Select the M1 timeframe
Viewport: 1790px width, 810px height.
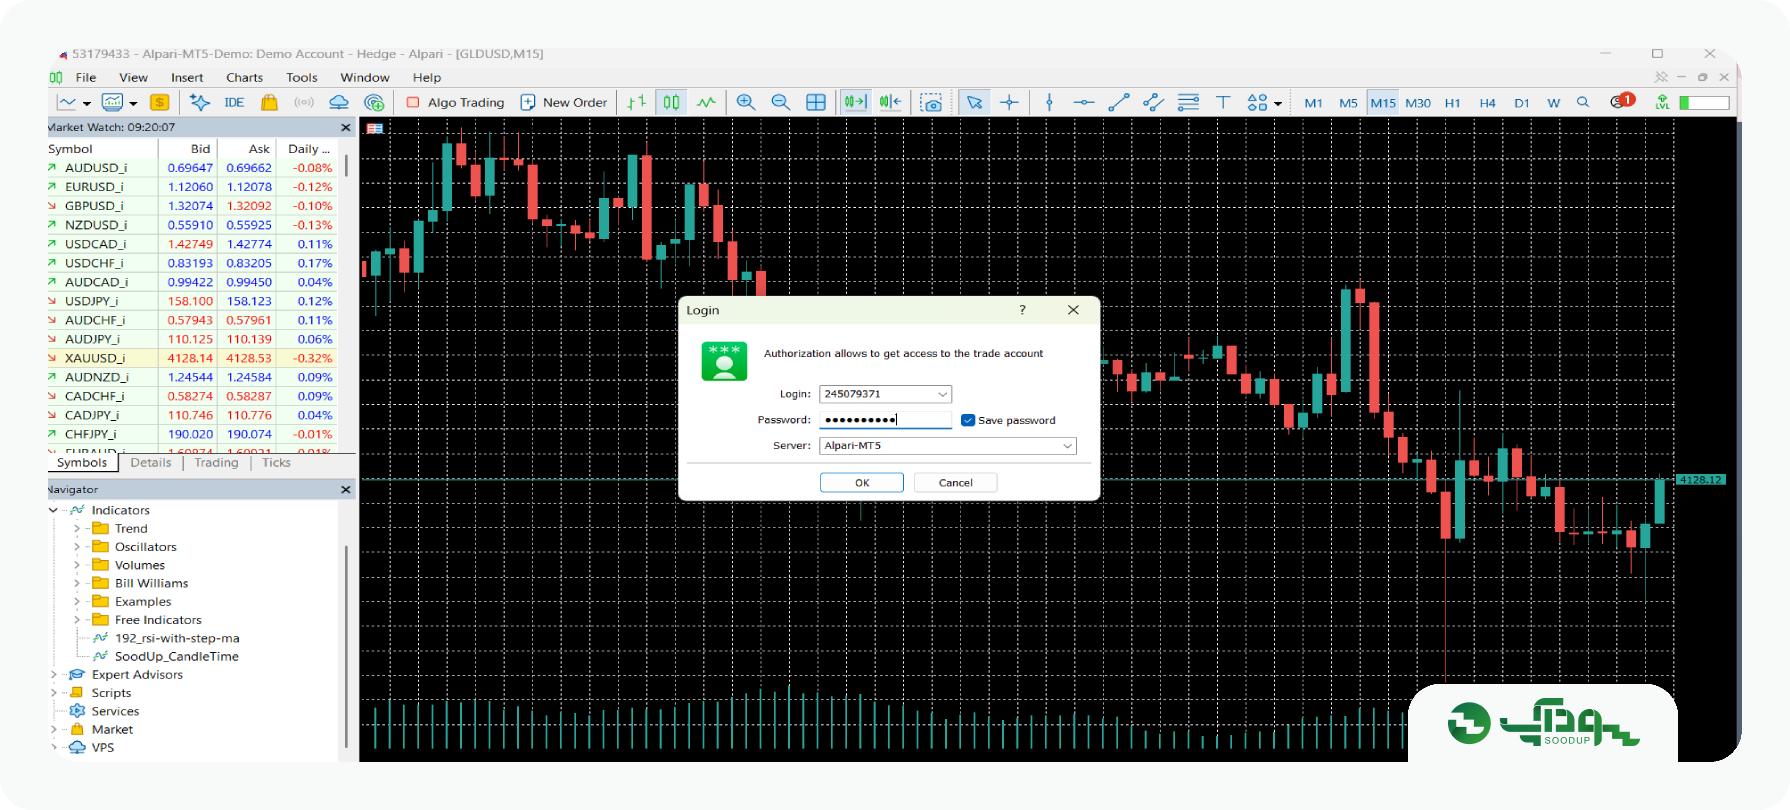pos(1313,103)
